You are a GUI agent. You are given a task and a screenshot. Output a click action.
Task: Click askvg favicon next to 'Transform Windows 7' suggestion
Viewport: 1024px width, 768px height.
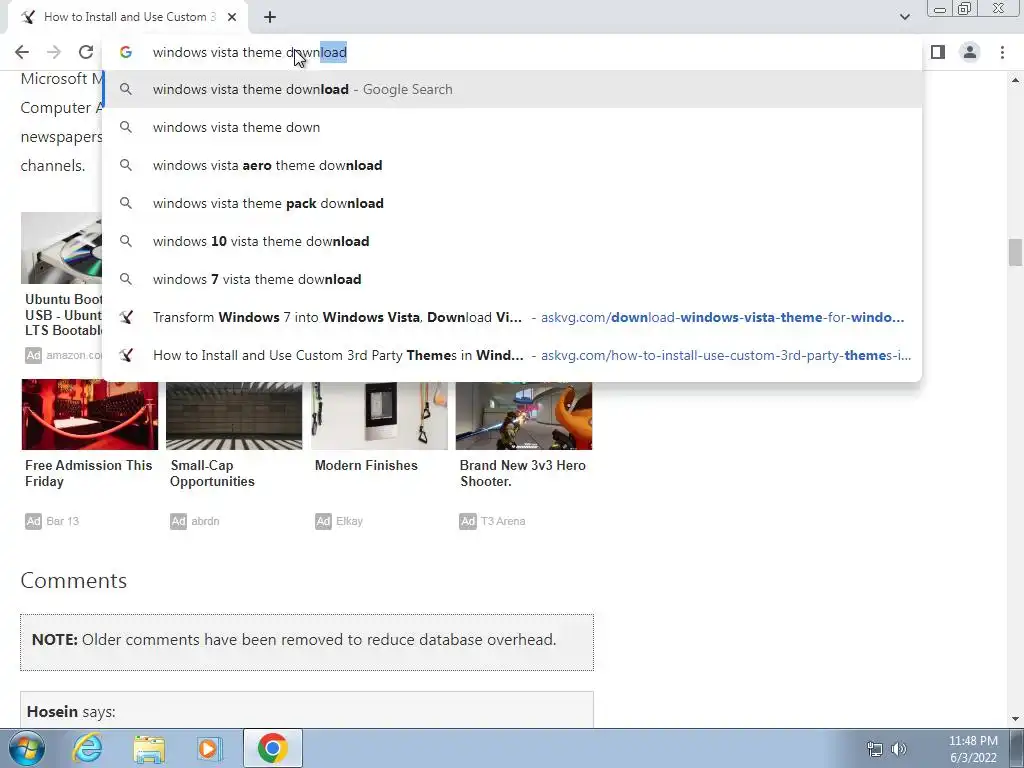[x=126, y=317]
